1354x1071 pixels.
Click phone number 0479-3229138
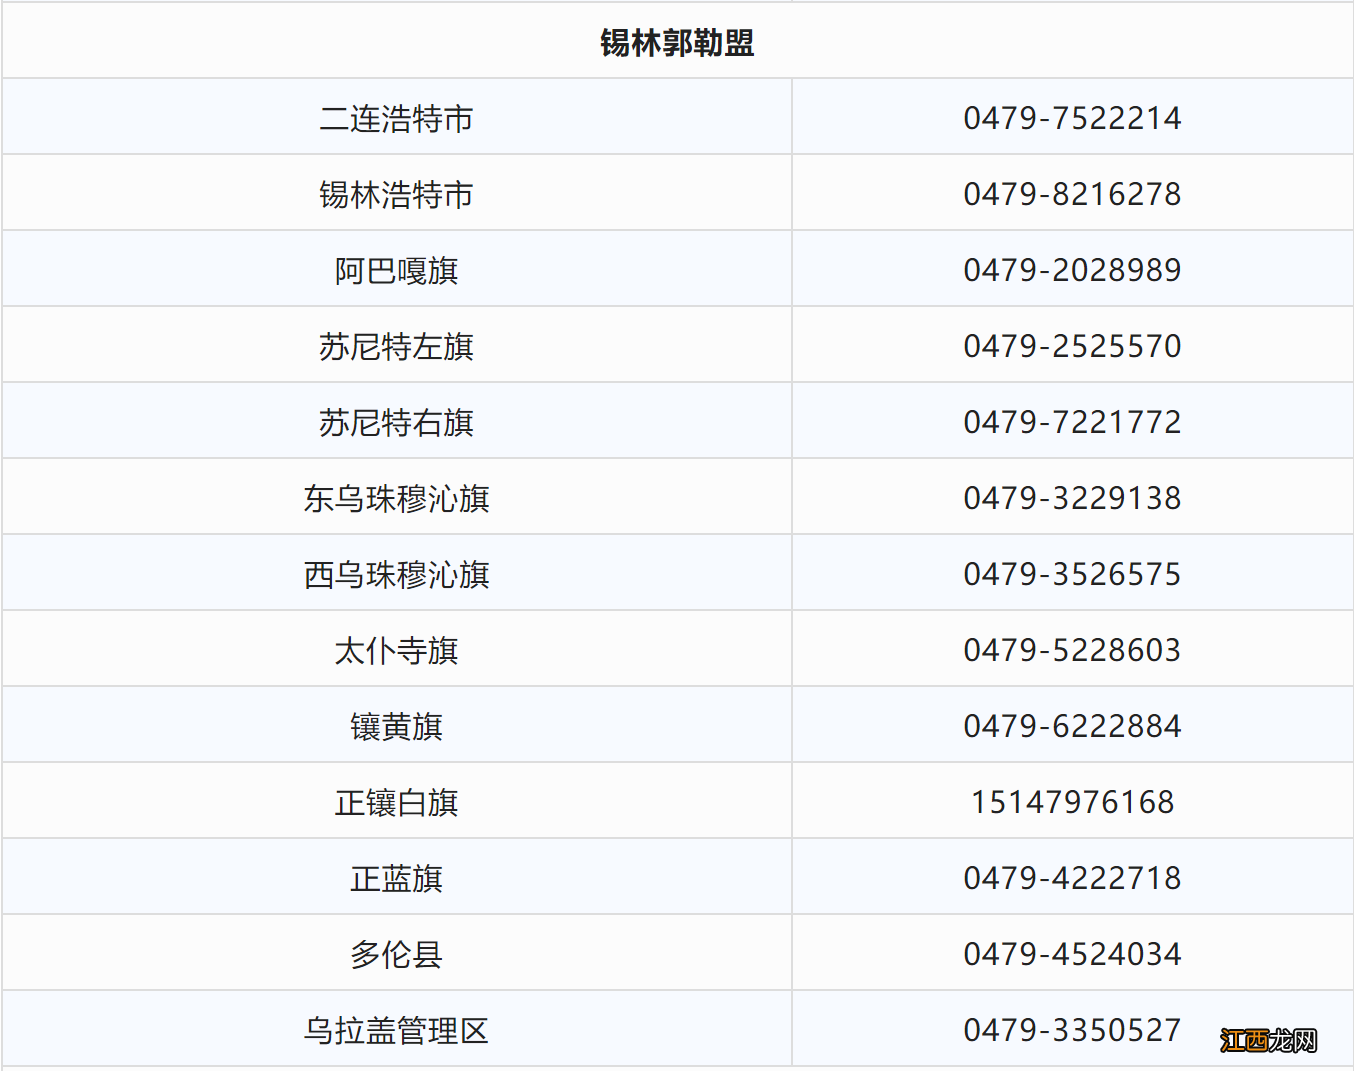(x=1073, y=498)
